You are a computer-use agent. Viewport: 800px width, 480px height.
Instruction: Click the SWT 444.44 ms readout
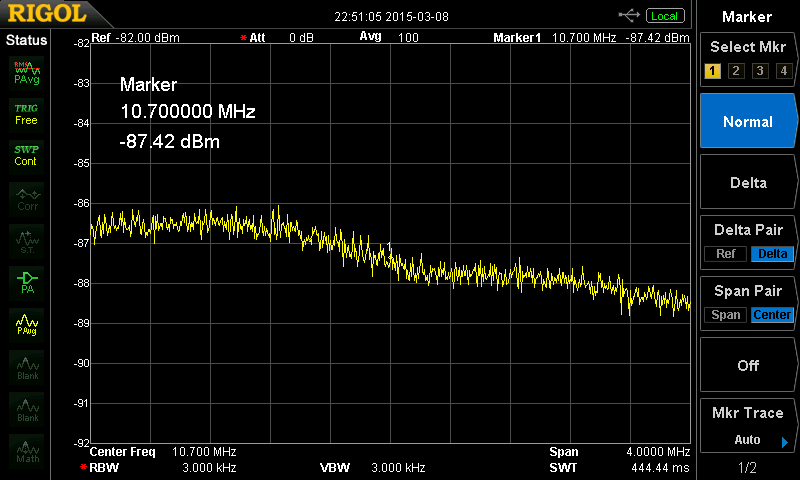(x=619, y=467)
